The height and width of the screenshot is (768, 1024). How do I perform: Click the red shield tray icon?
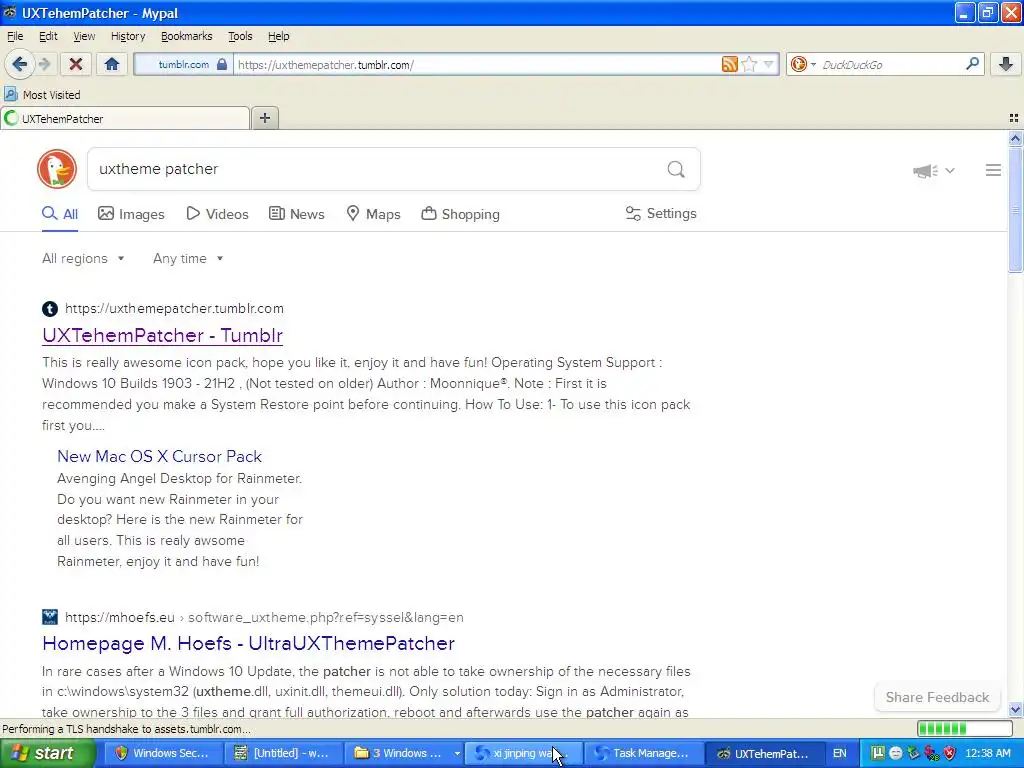pos(950,753)
